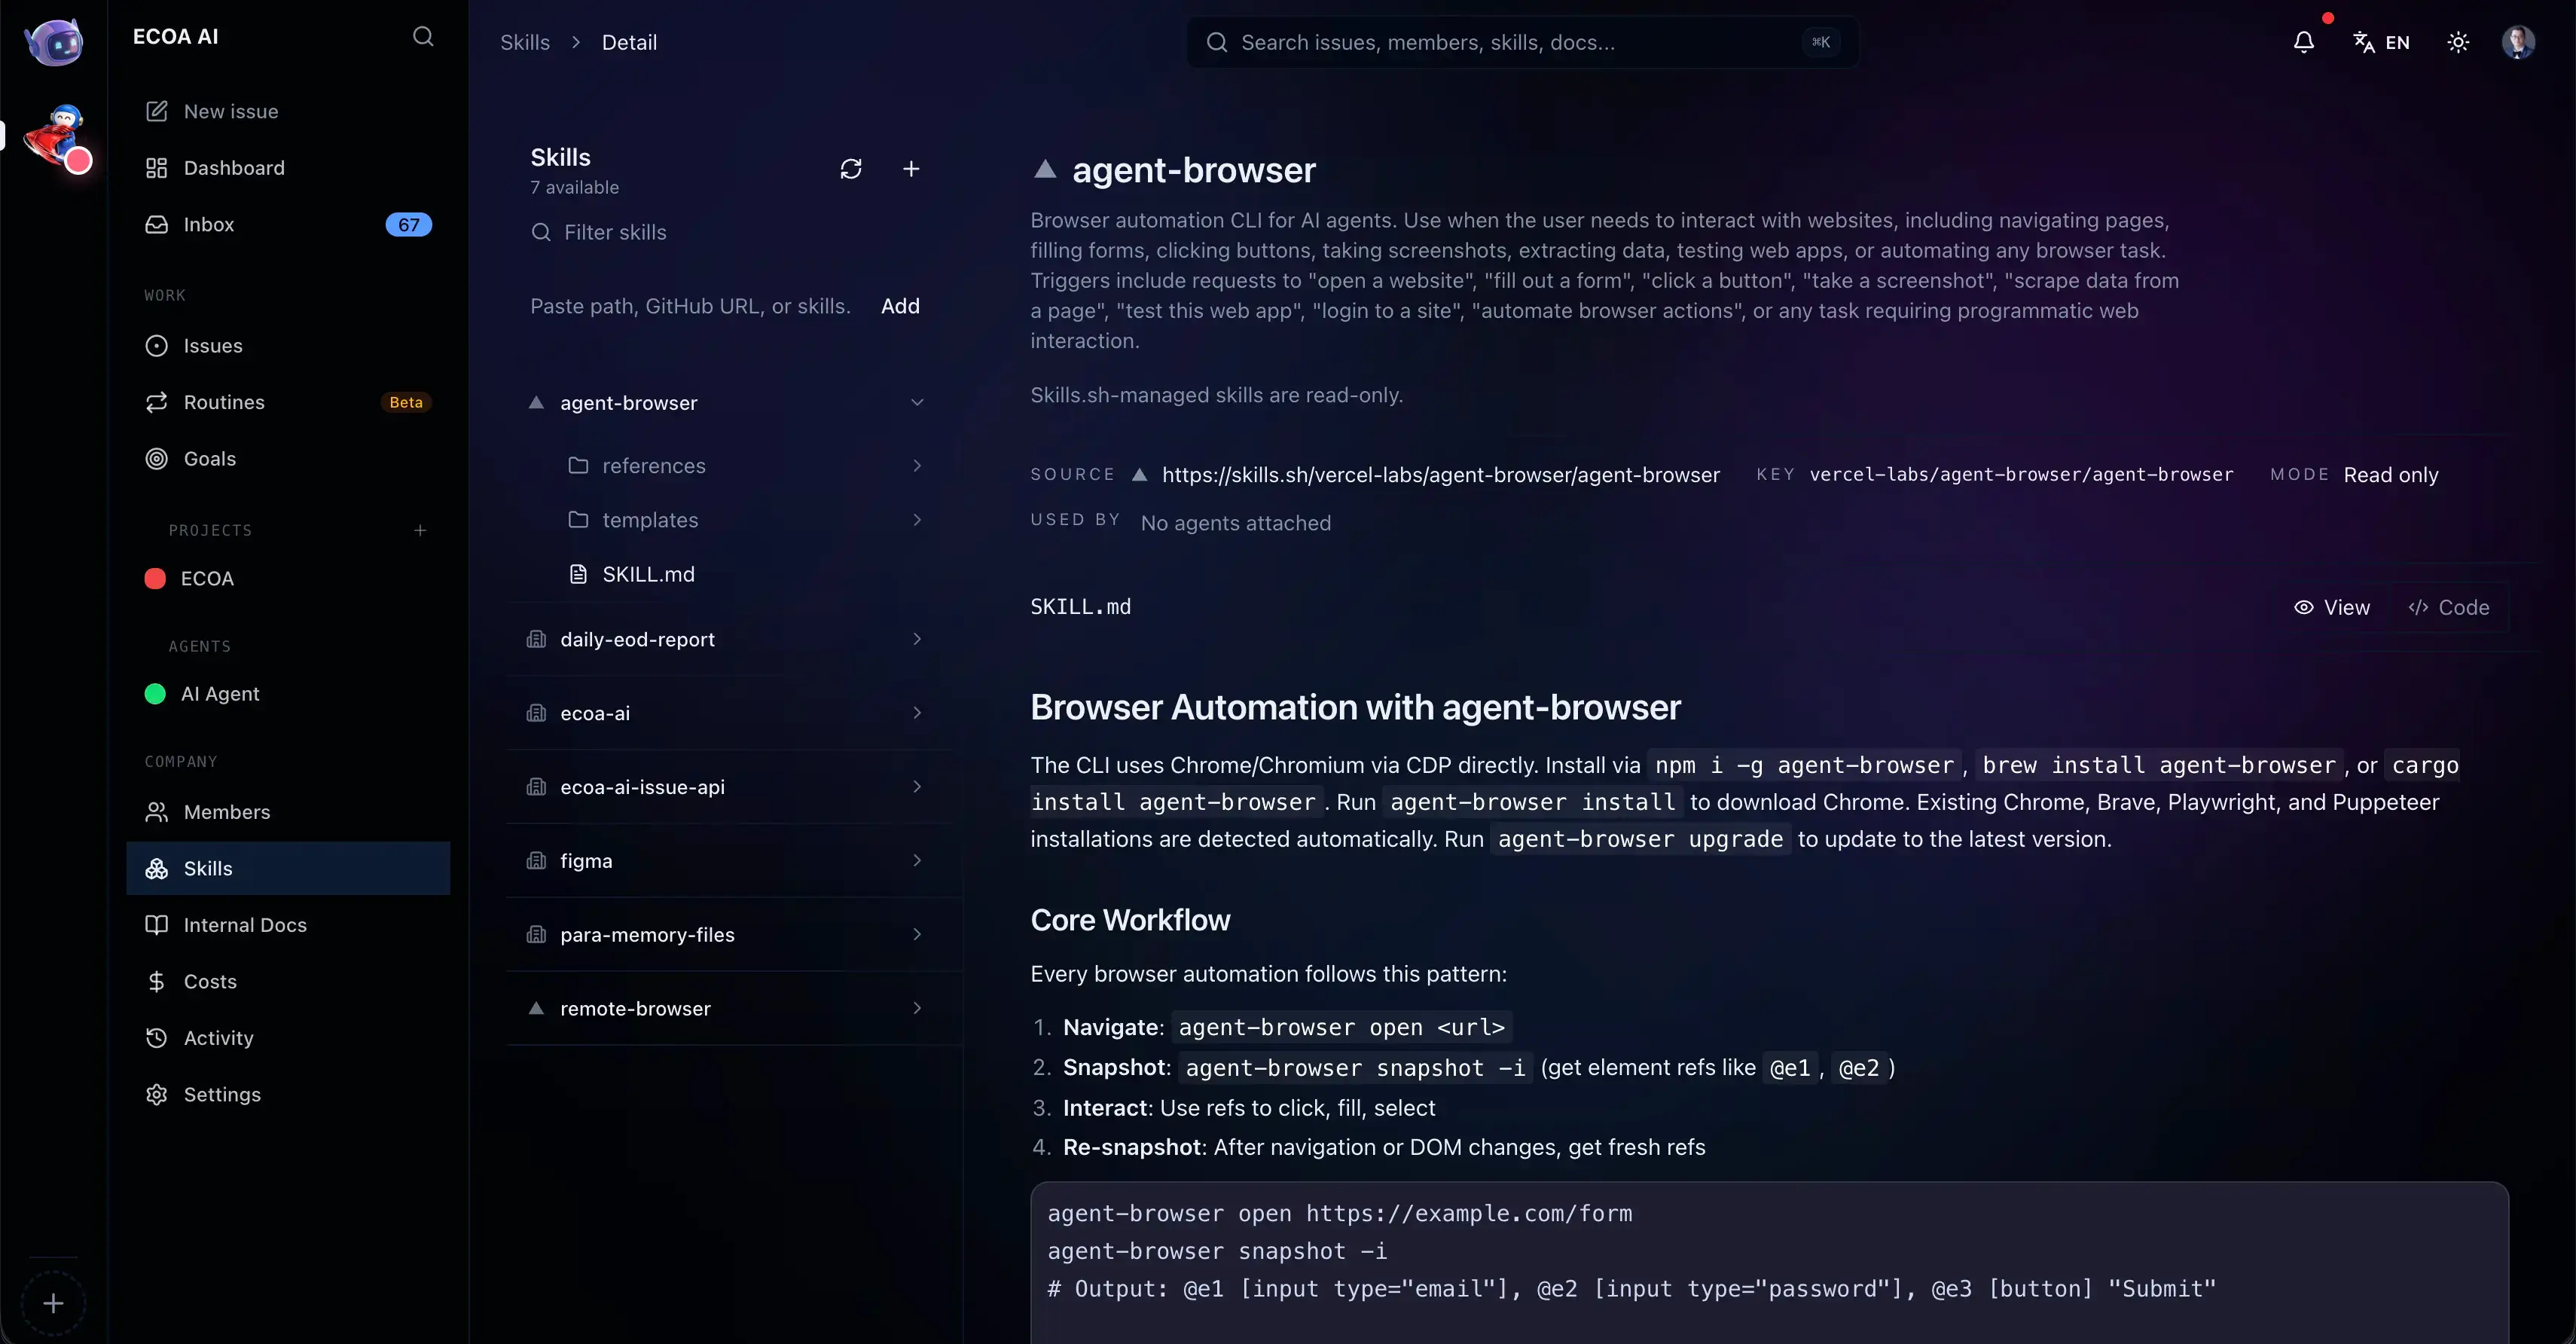Screen dimensions: 2576x1344
Task: Switch to Code mode
Action: click(2448, 607)
